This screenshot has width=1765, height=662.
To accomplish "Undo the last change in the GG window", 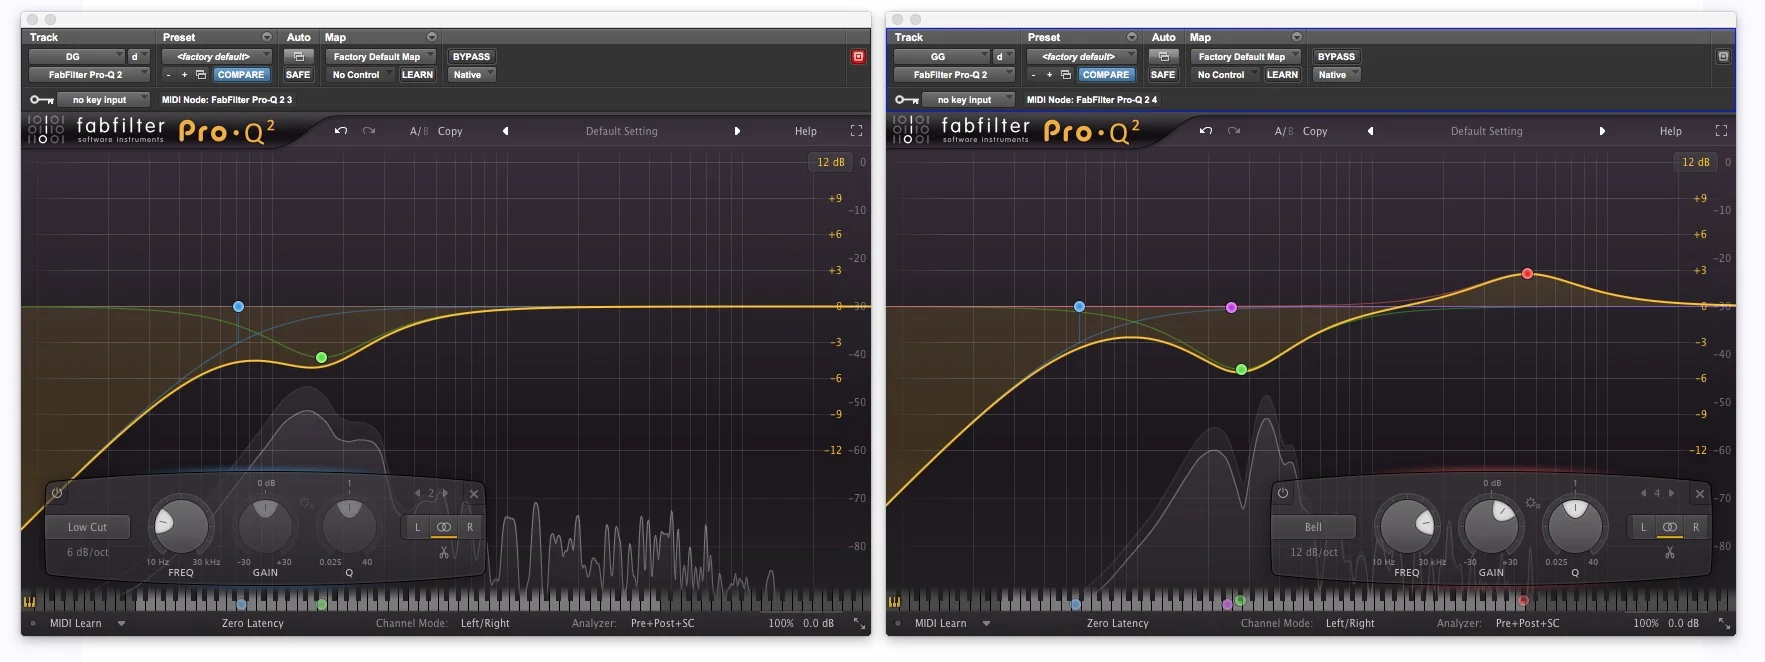I will coord(1206,131).
